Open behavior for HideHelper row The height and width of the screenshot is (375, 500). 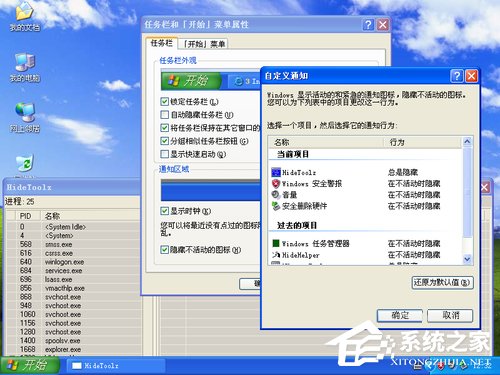(414, 255)
